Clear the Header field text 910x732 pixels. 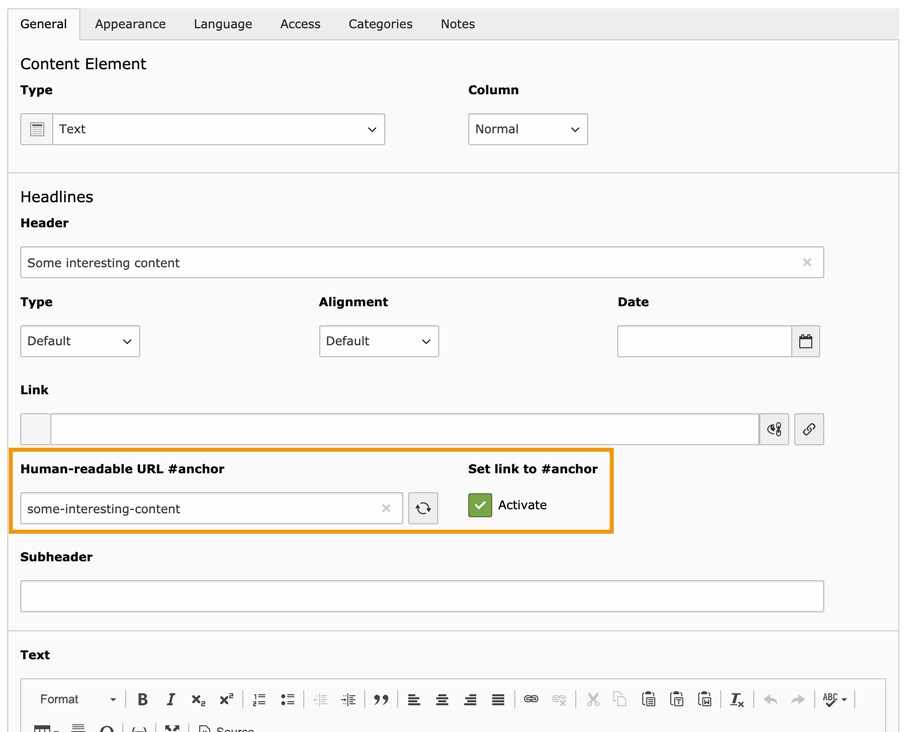click(x=807, y=262)
